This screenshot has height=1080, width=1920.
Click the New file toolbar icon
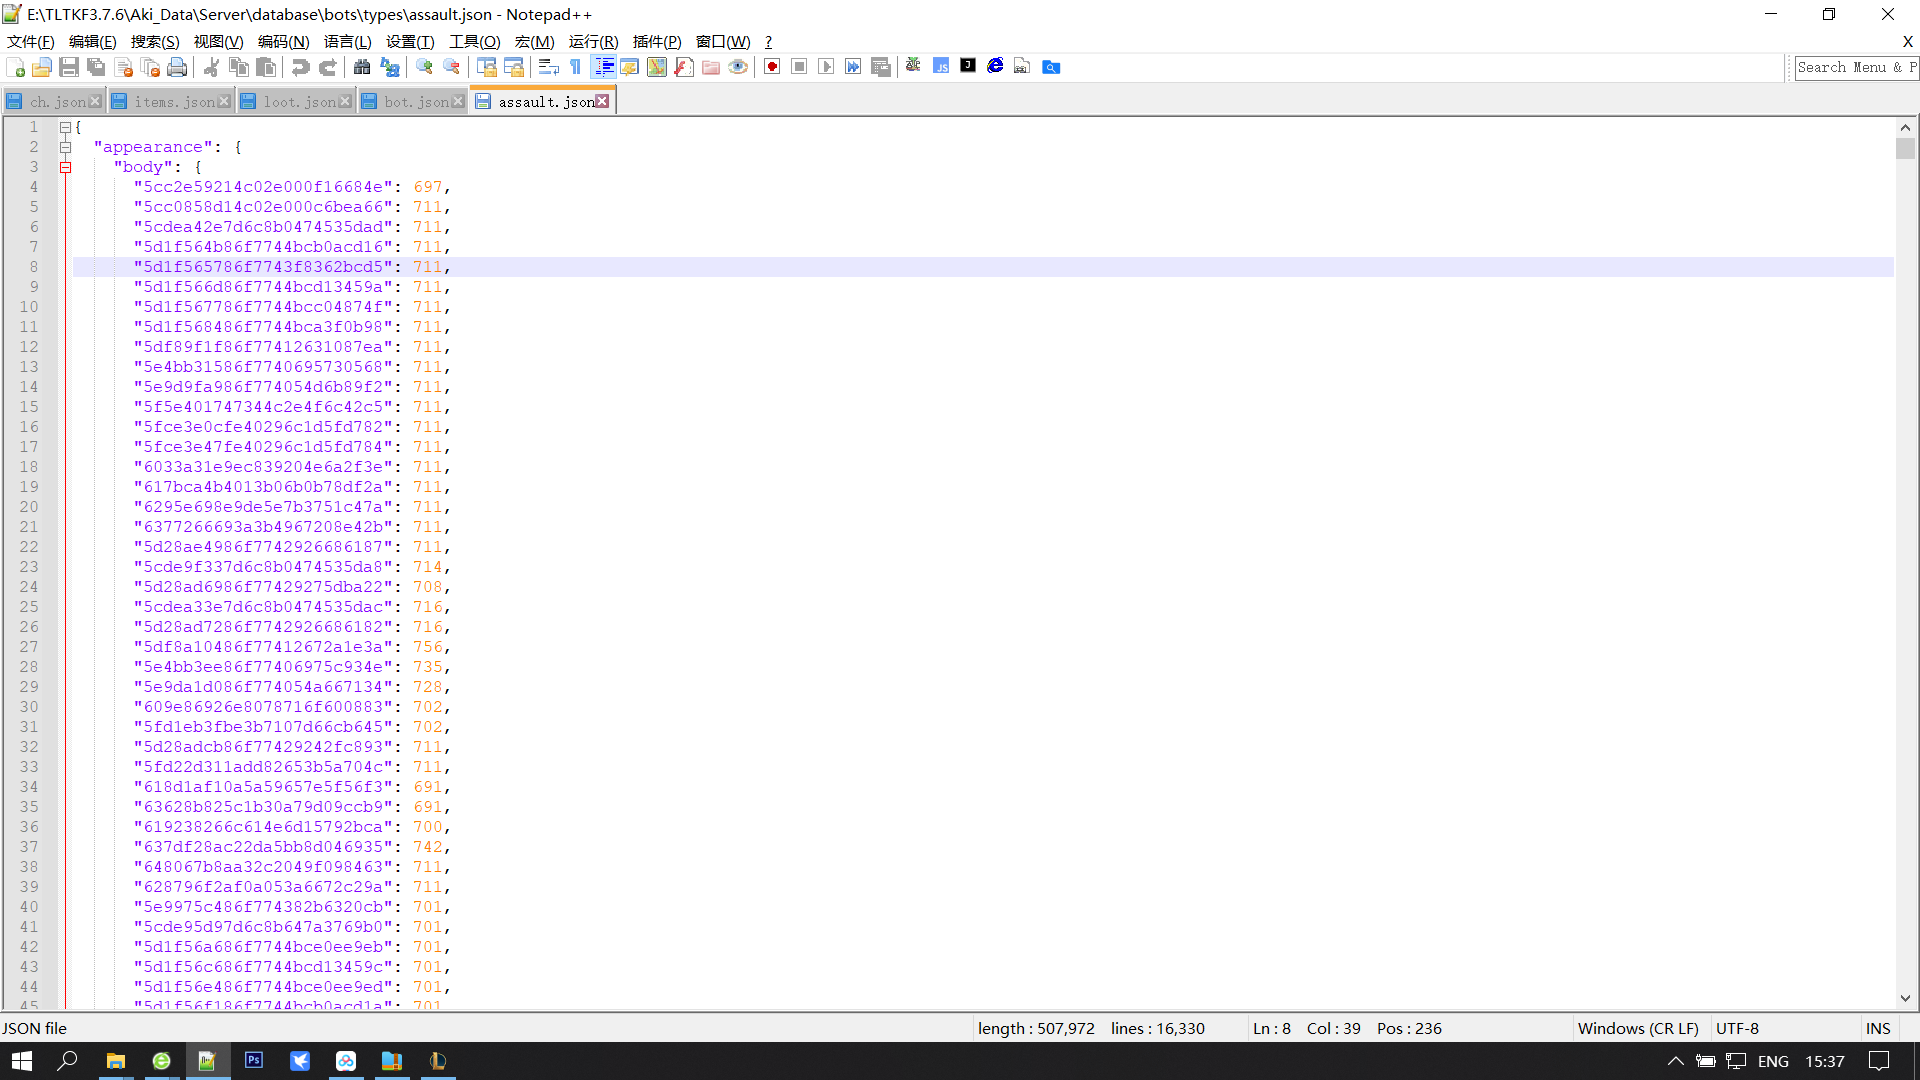coord(16,67)
